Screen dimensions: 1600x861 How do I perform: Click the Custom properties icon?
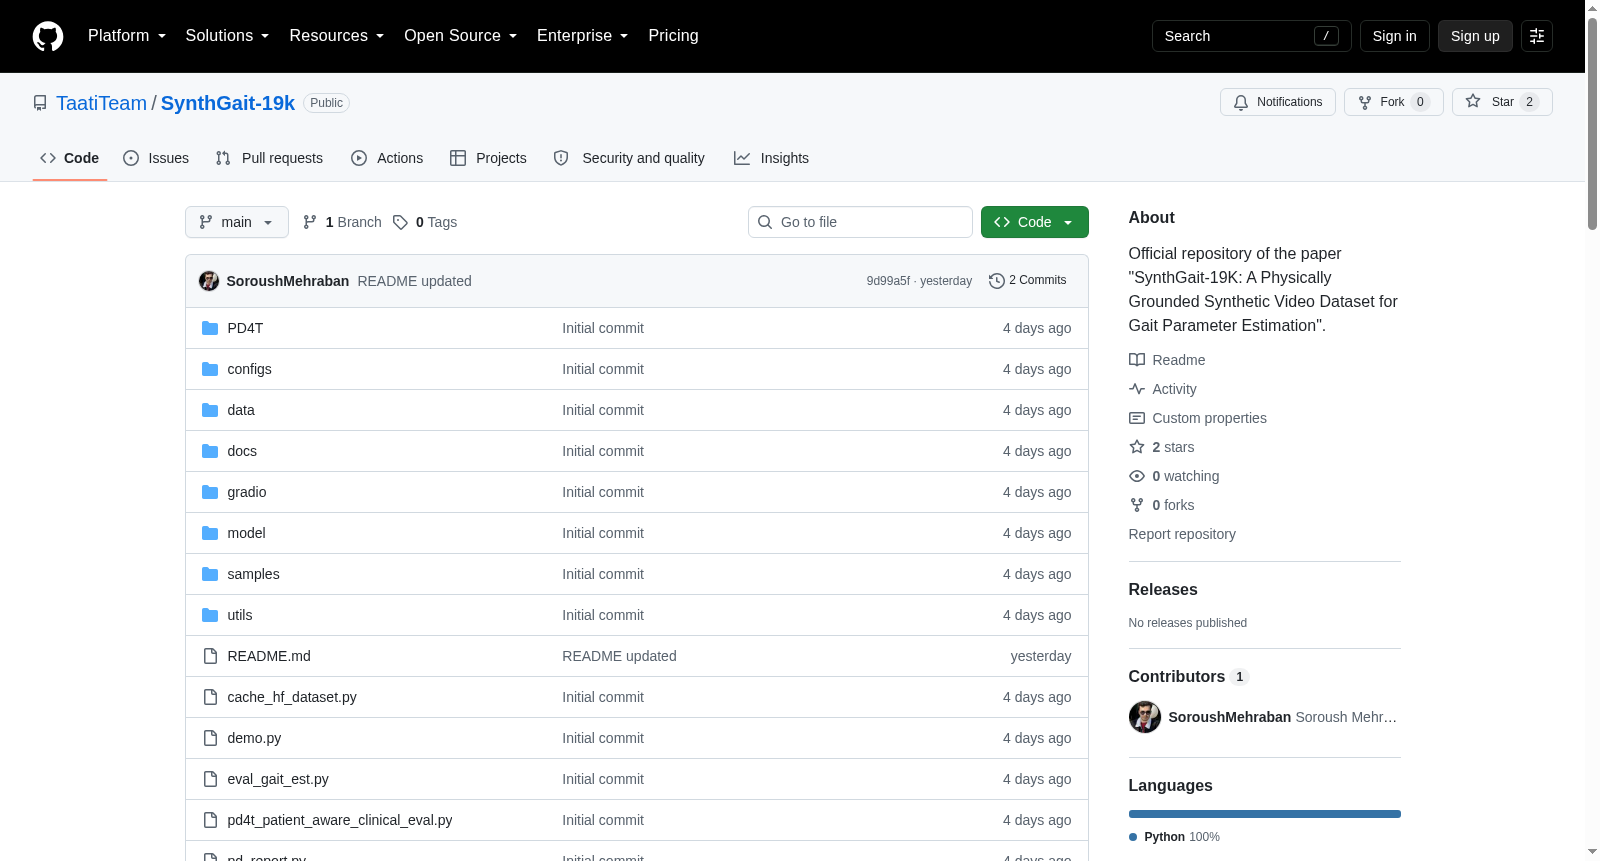point(1137,418)
